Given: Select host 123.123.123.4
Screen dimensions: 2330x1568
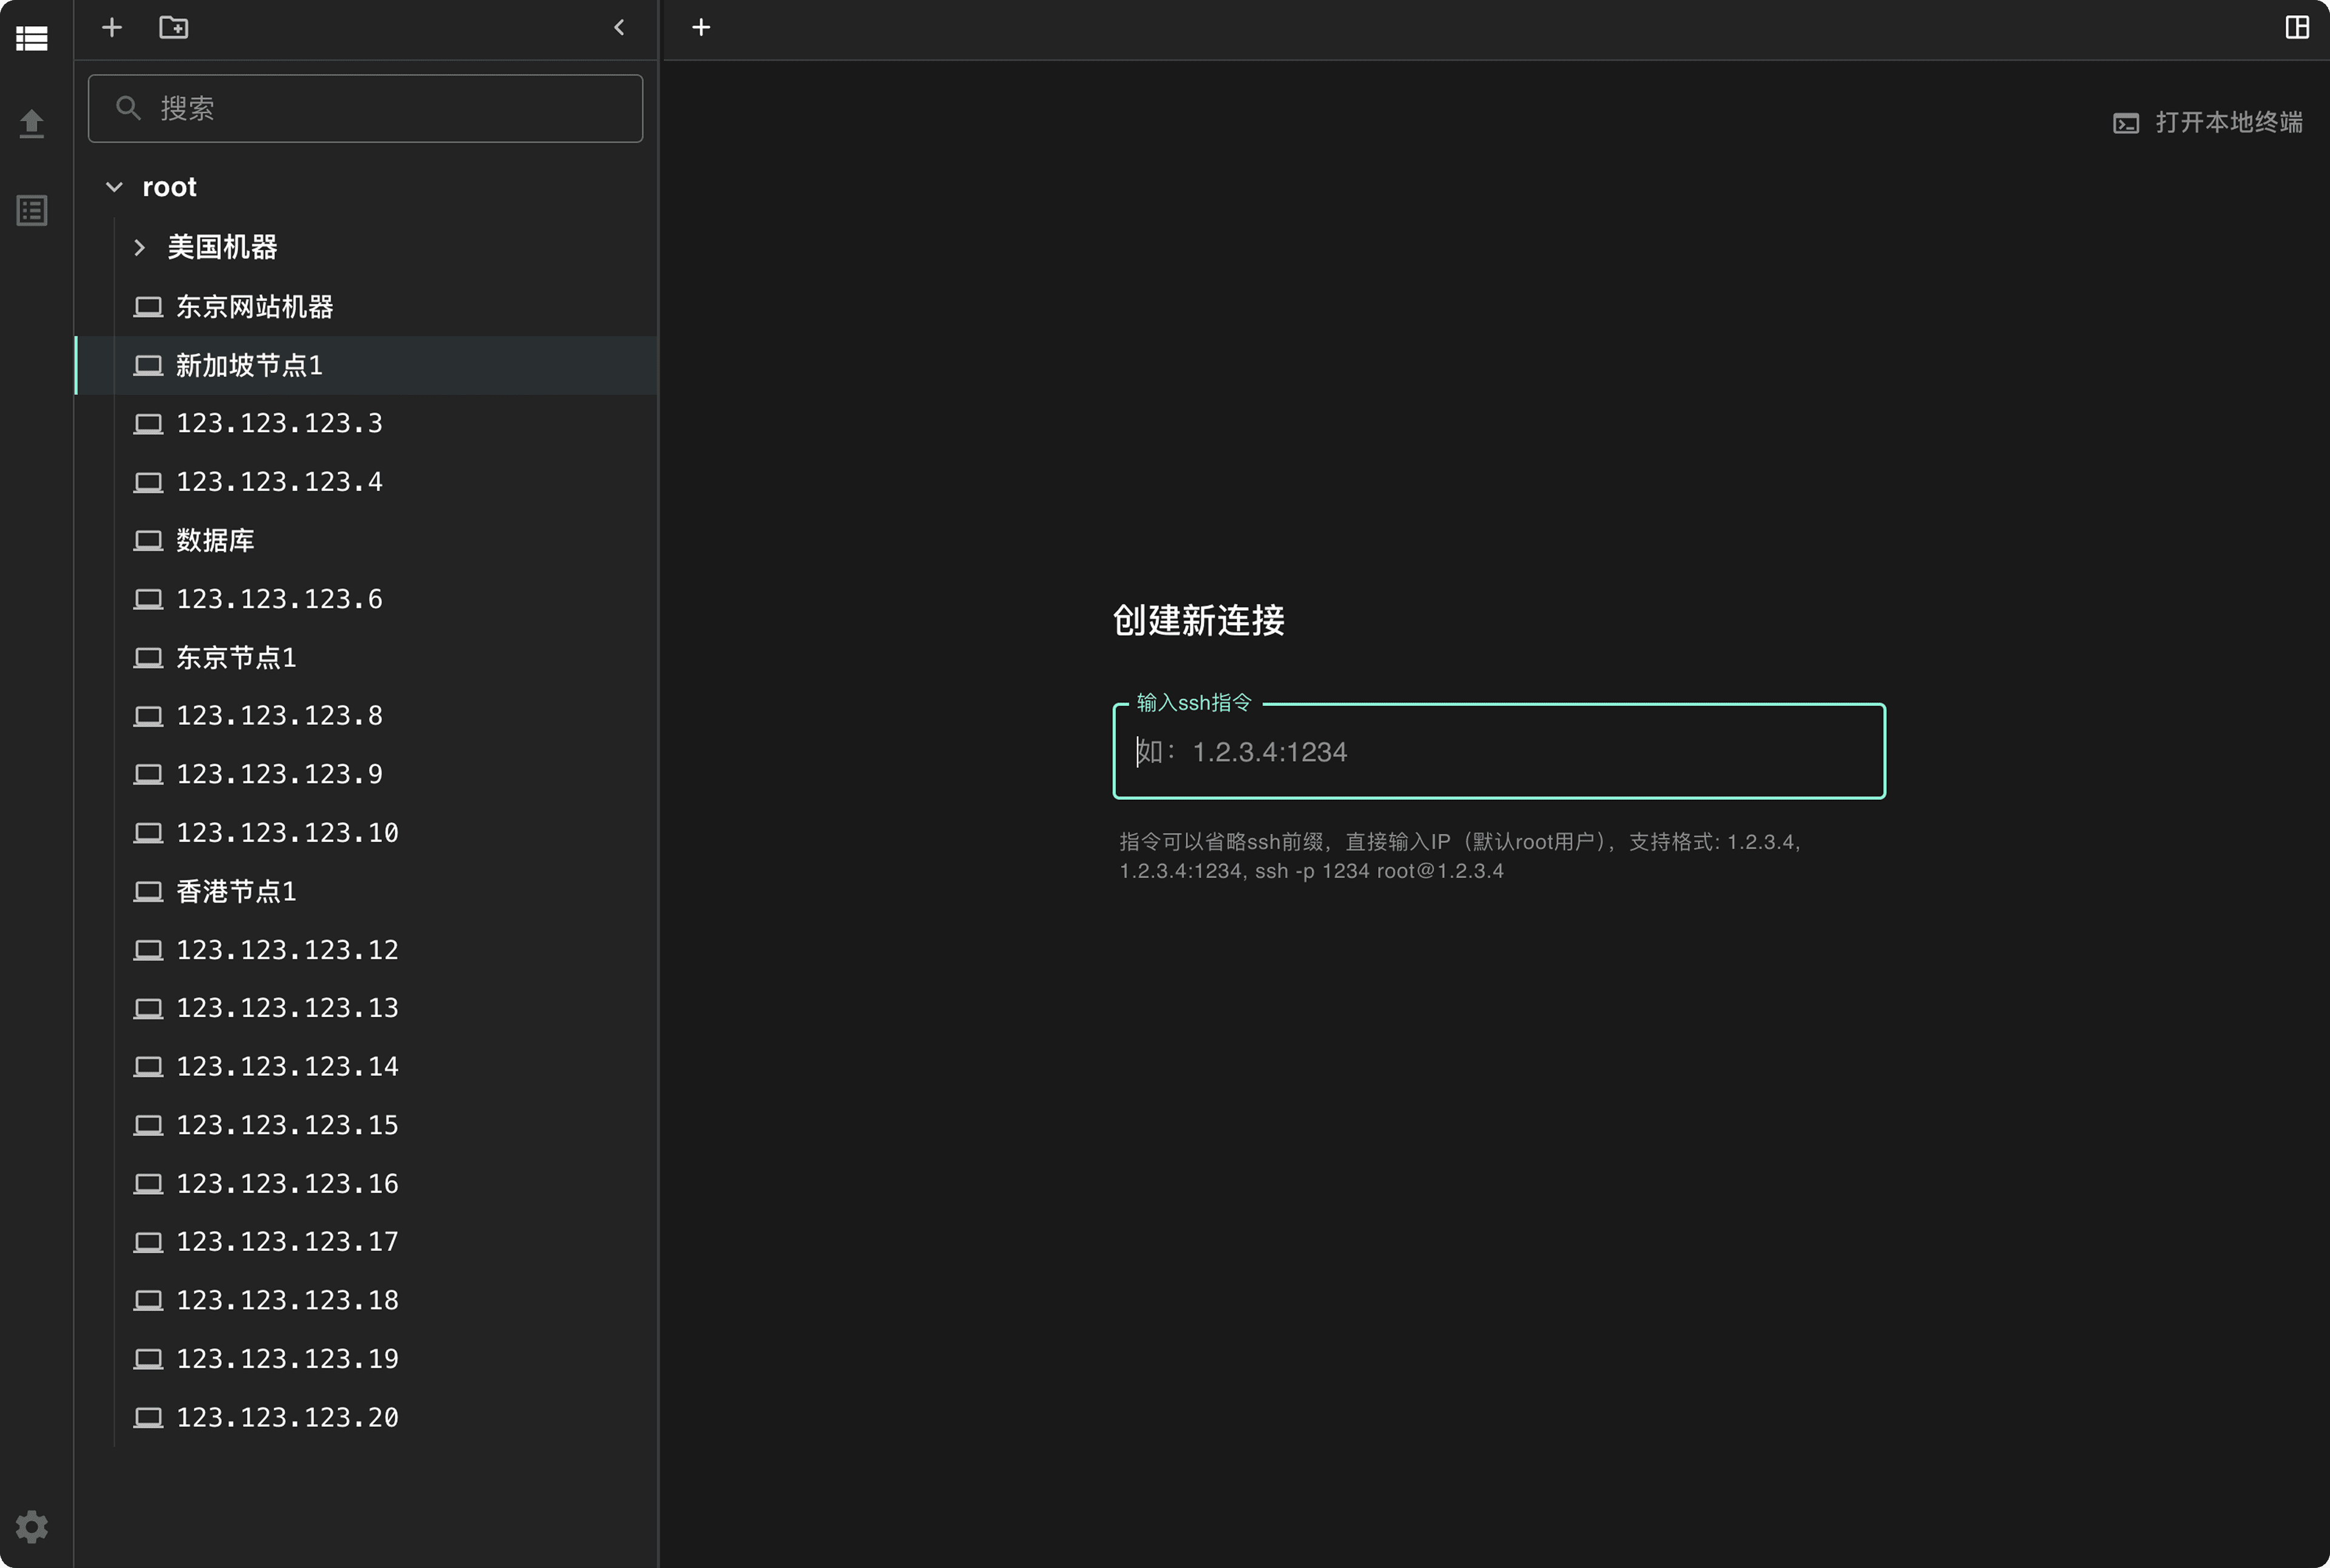Looking at the screenshot, I should pos(366,482).
